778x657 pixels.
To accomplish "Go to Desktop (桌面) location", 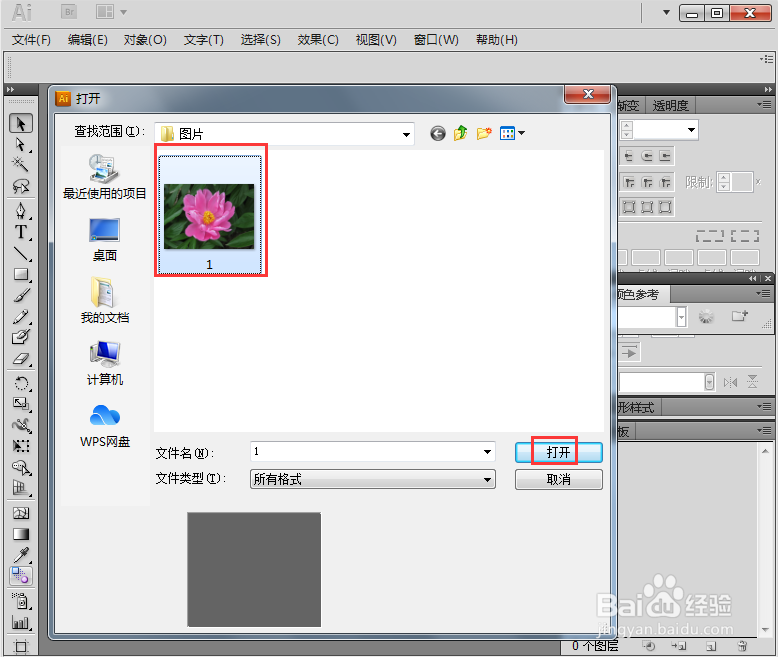I will point(104,240).
